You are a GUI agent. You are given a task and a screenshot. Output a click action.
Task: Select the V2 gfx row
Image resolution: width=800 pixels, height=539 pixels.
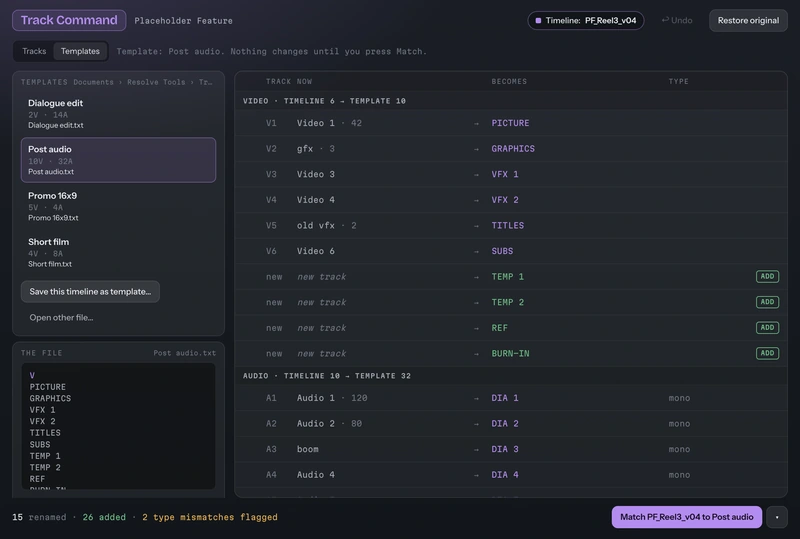point(511,149)
